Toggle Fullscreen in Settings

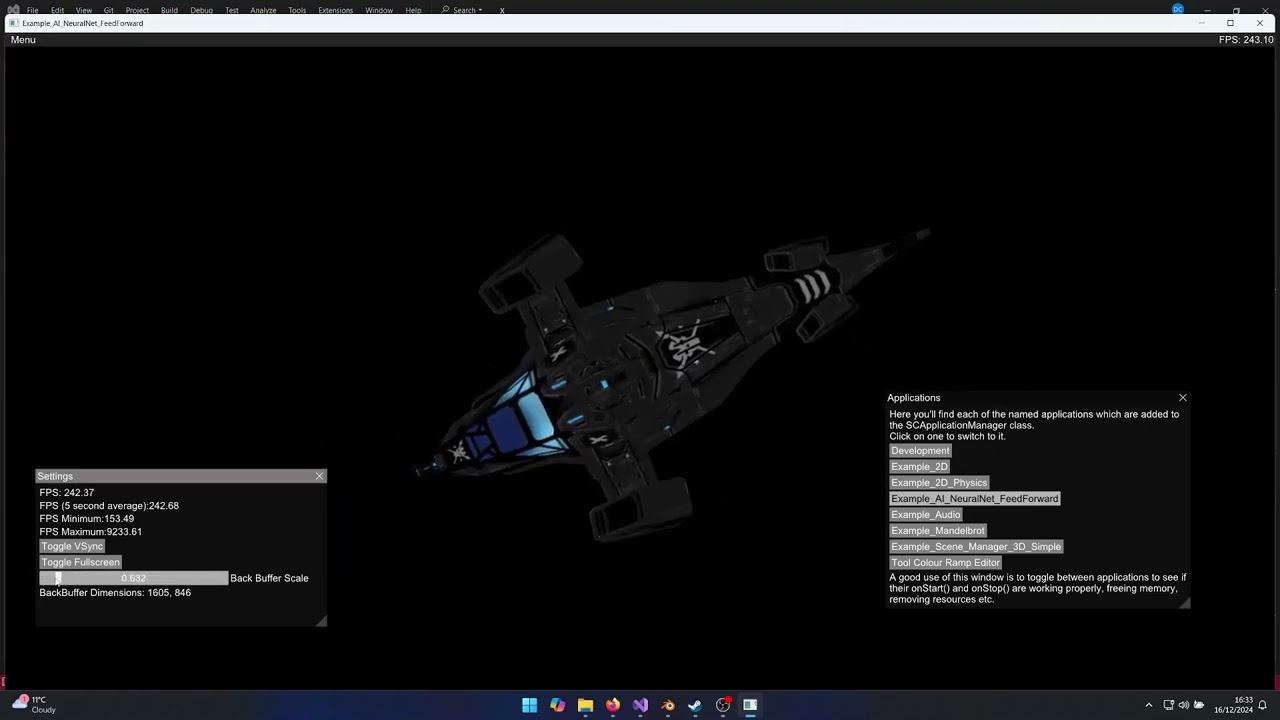[80, 563]
